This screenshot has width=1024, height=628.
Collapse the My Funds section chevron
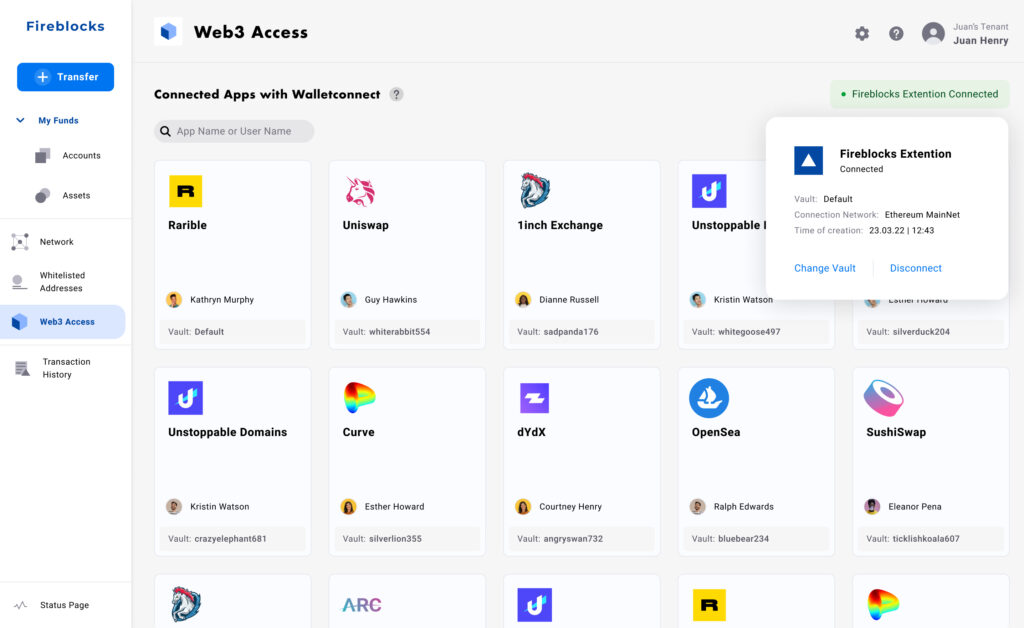(x=20, y=120)
